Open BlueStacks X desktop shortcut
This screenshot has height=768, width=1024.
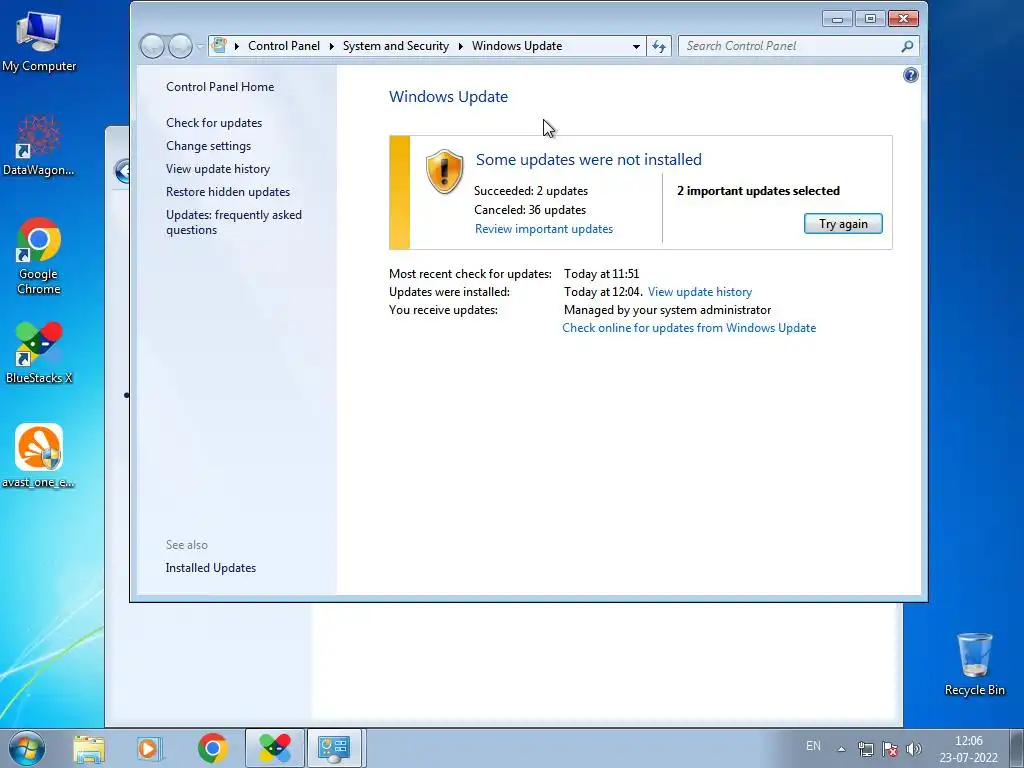pyautogui.click(x=39, y=353)
